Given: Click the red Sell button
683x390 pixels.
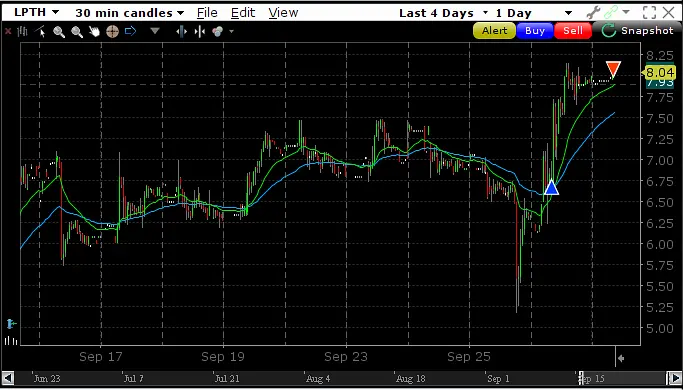Looking at the screenshot, I should click(x=573, y=31).
